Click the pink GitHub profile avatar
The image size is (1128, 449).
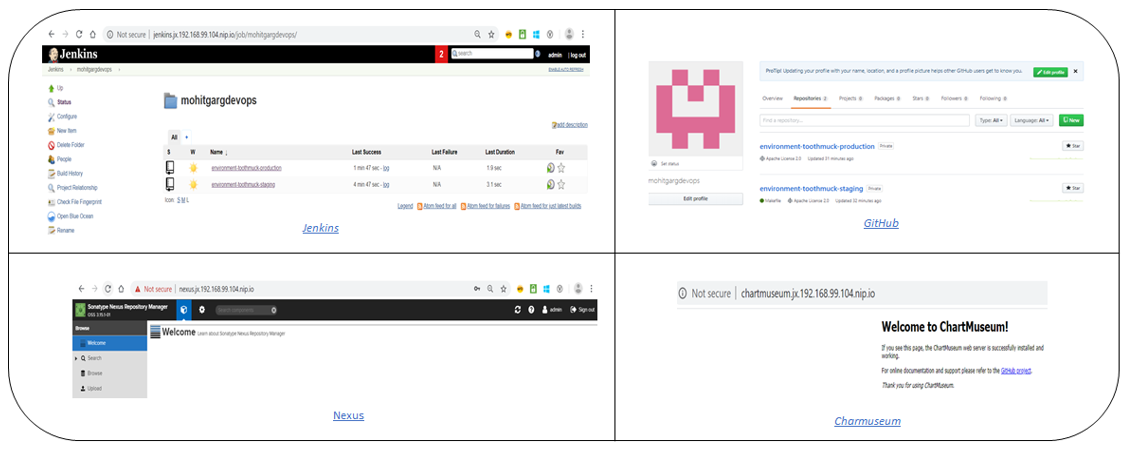point(696,109)
